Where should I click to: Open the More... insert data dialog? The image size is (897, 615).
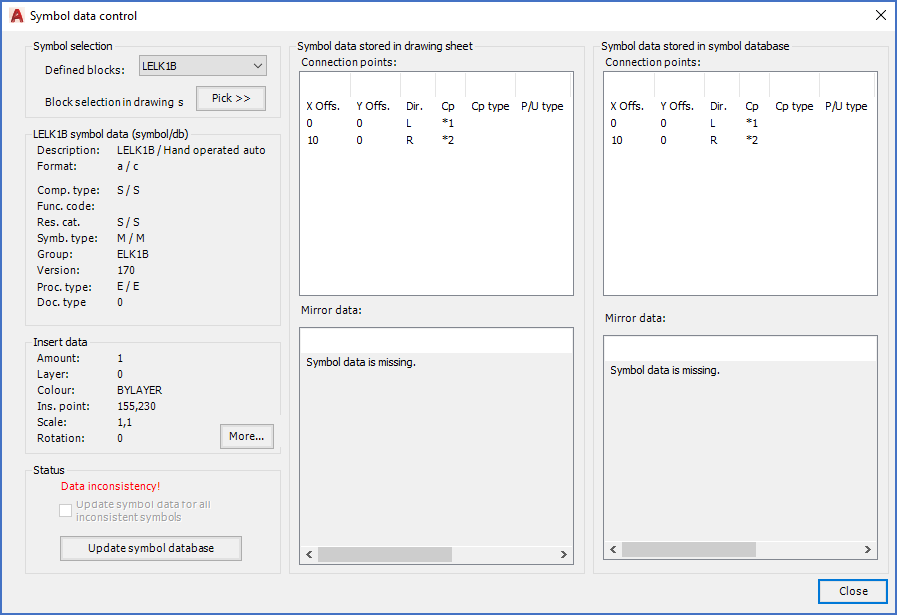coord(246,436)
